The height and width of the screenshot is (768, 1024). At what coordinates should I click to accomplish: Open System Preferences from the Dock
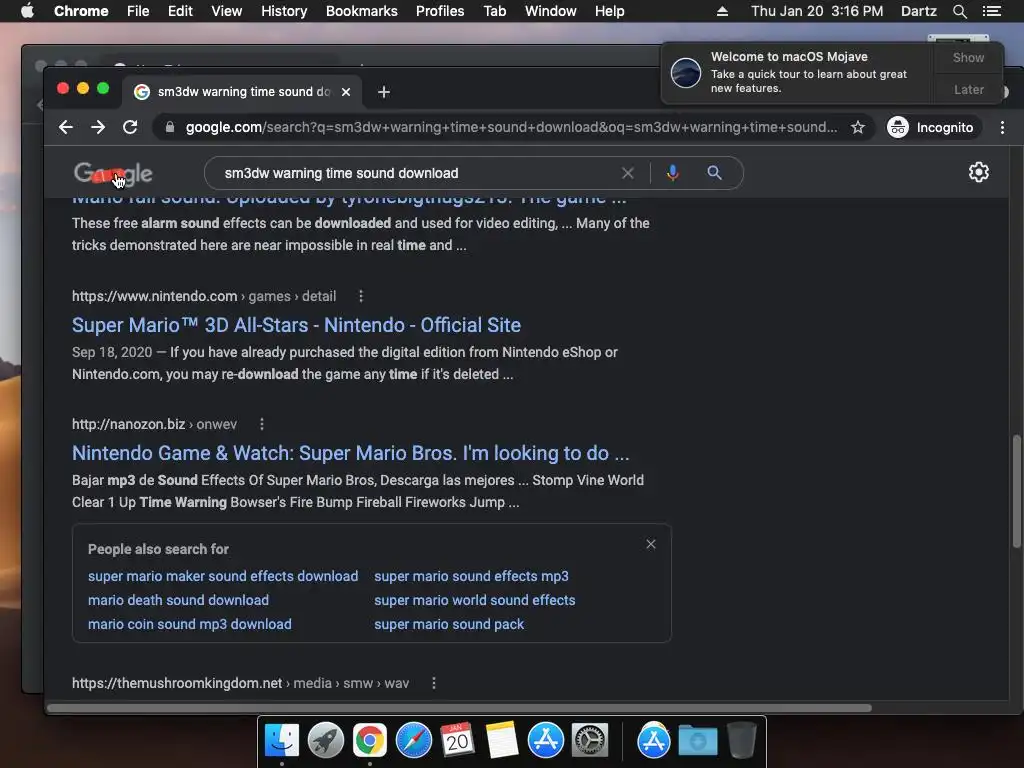coord(590,741)
